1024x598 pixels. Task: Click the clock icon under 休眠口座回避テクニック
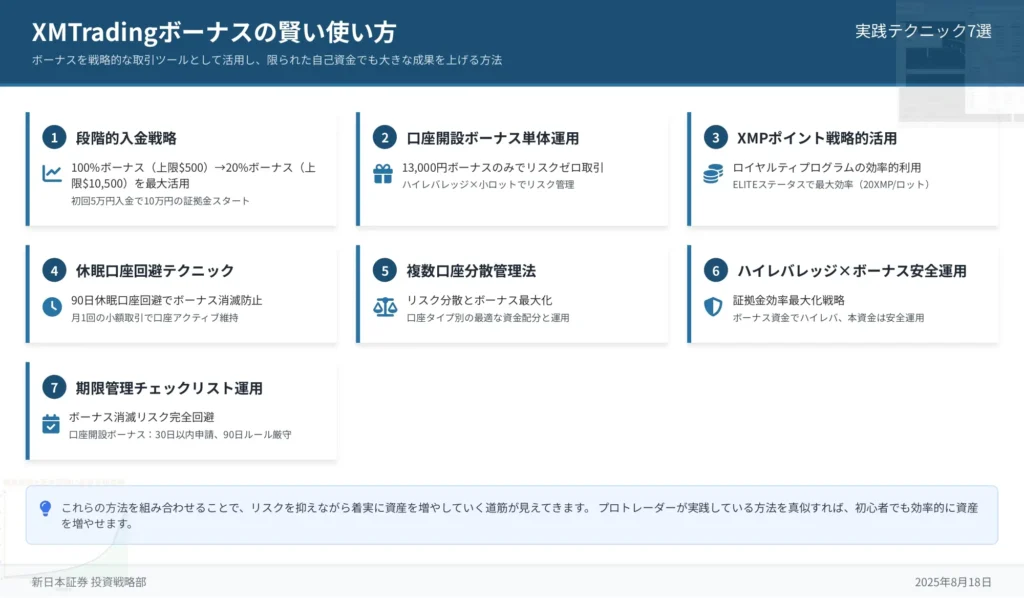pos(52,306)
